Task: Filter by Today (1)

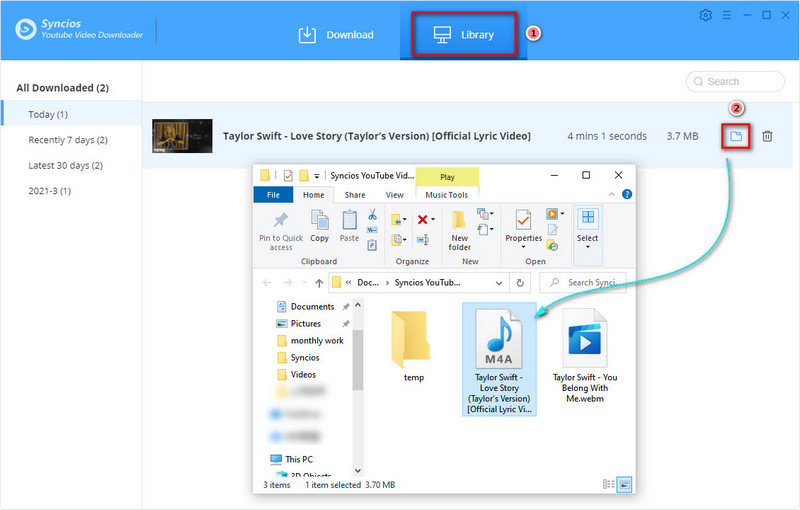Action: 72,114
